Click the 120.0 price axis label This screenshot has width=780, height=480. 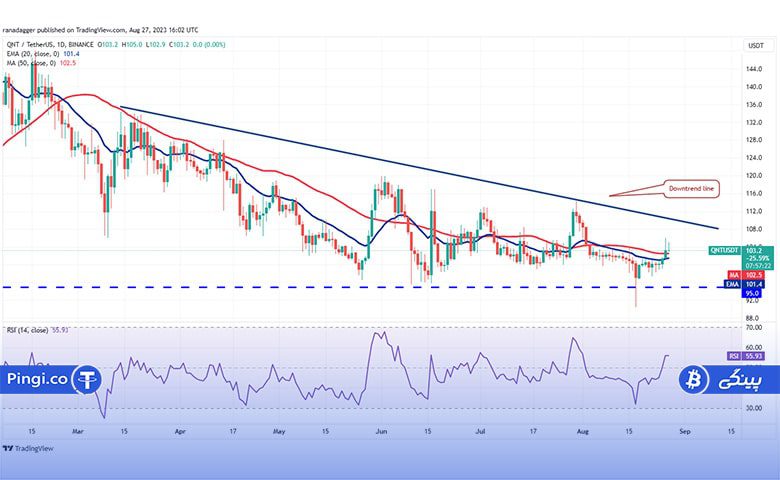click(754, 176)
